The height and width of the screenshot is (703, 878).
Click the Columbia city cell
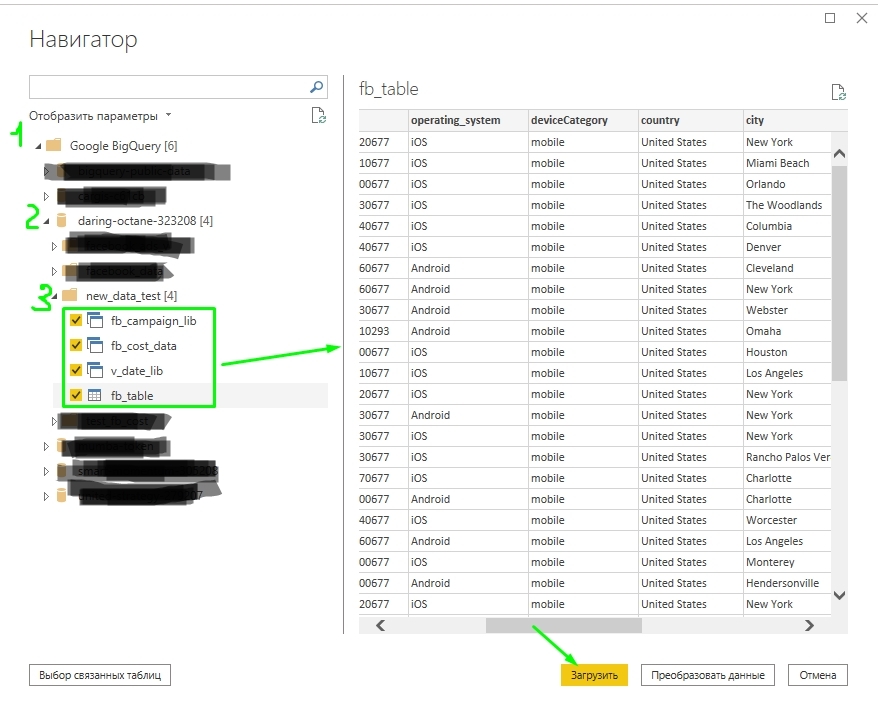click(787, 226)
